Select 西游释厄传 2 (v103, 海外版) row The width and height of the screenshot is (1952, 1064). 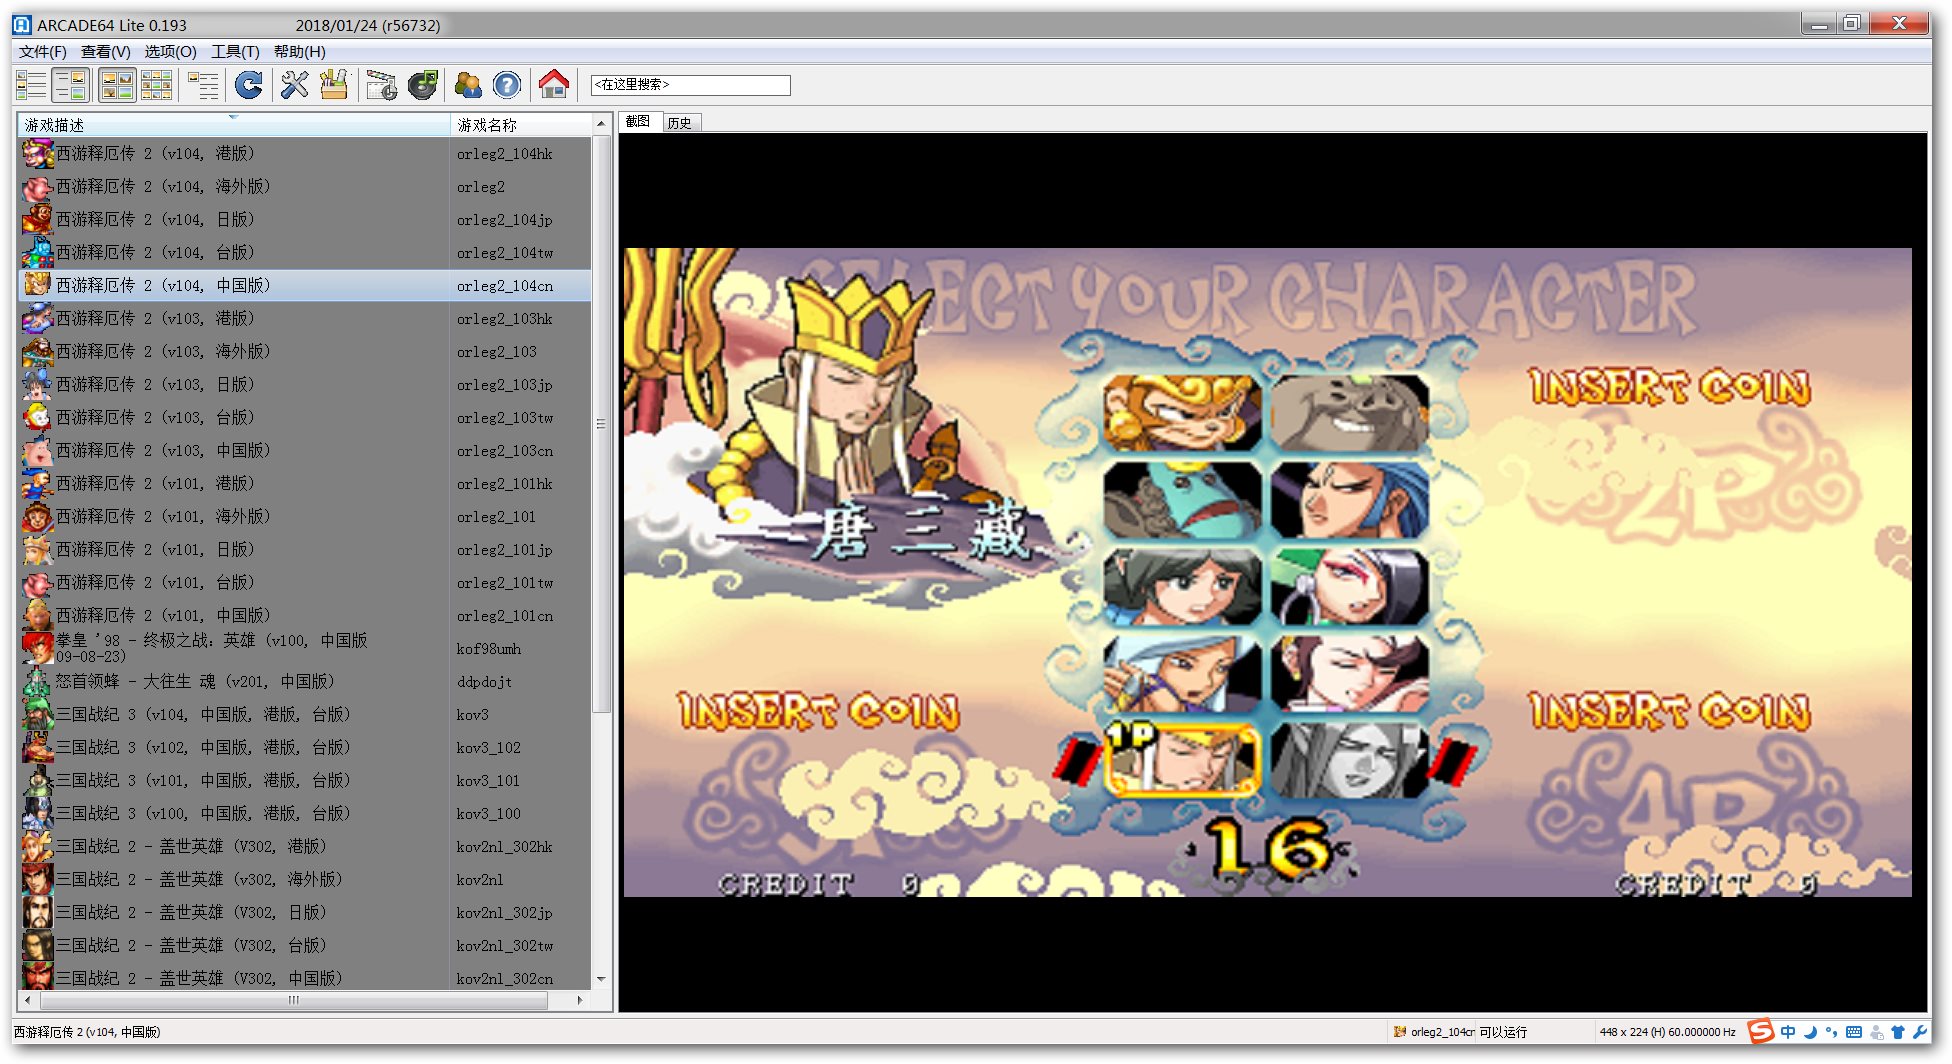coord(305,352)
